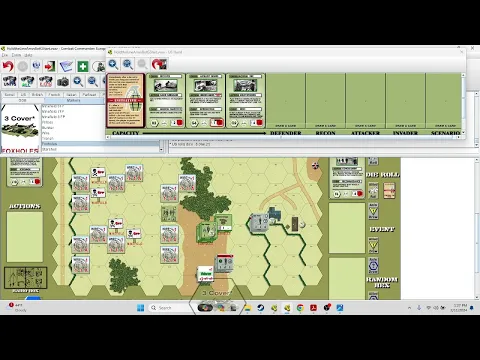Viewport: 480px width, 360px height.
Task: Click the red arrow icon in US Hand
Action: 159,64
